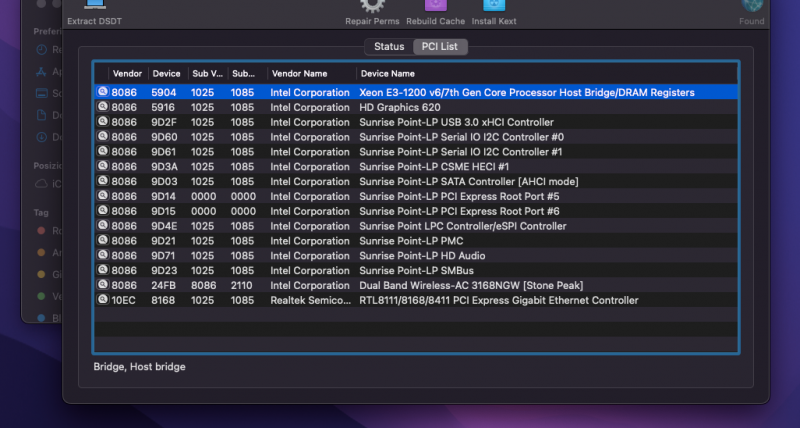This screenshot has height=428, width=800.
Task: Select the PCI List tab
Action: pos(439,46)
